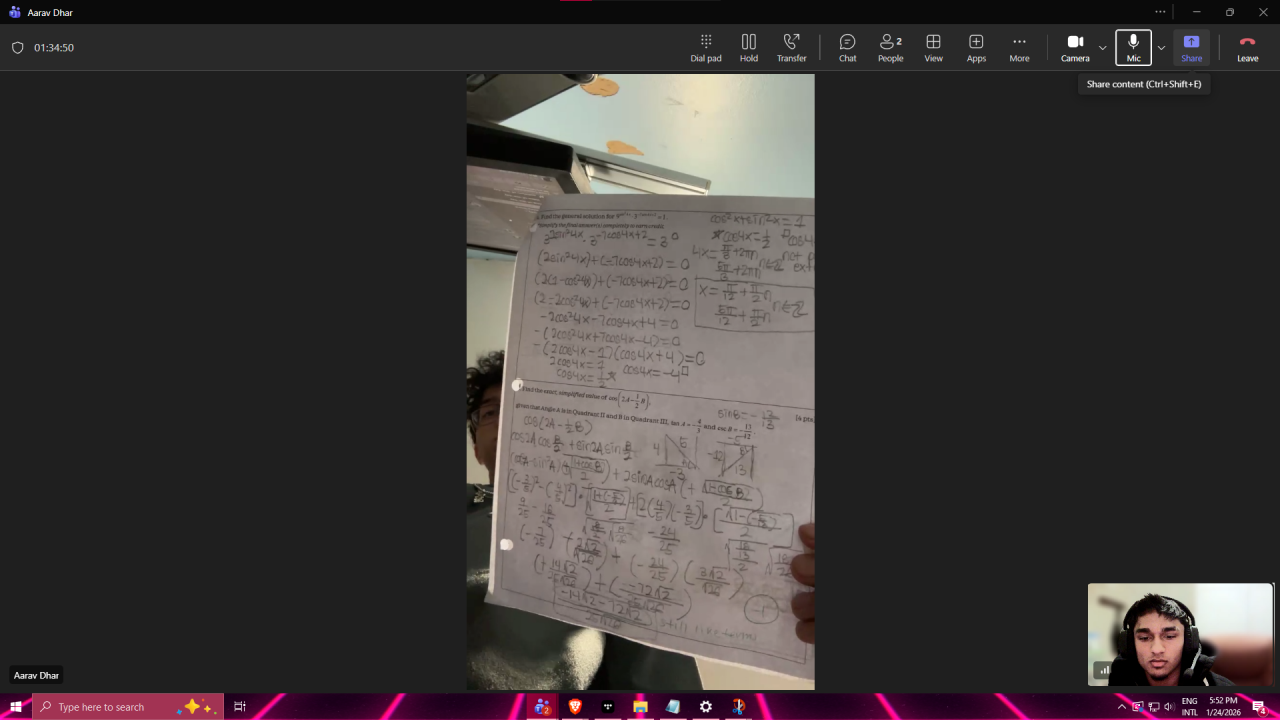Expand microphone options chevron

(x=1161, y=47)
